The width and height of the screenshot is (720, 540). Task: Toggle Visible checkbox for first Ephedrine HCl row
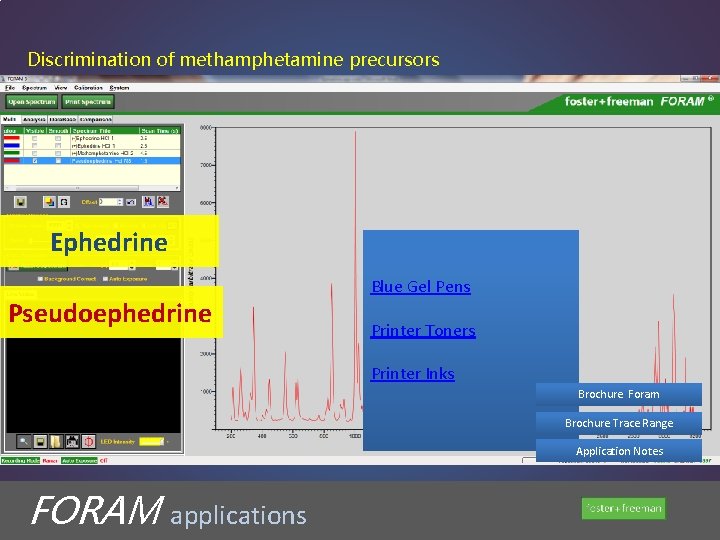click(x=35, y=138)
